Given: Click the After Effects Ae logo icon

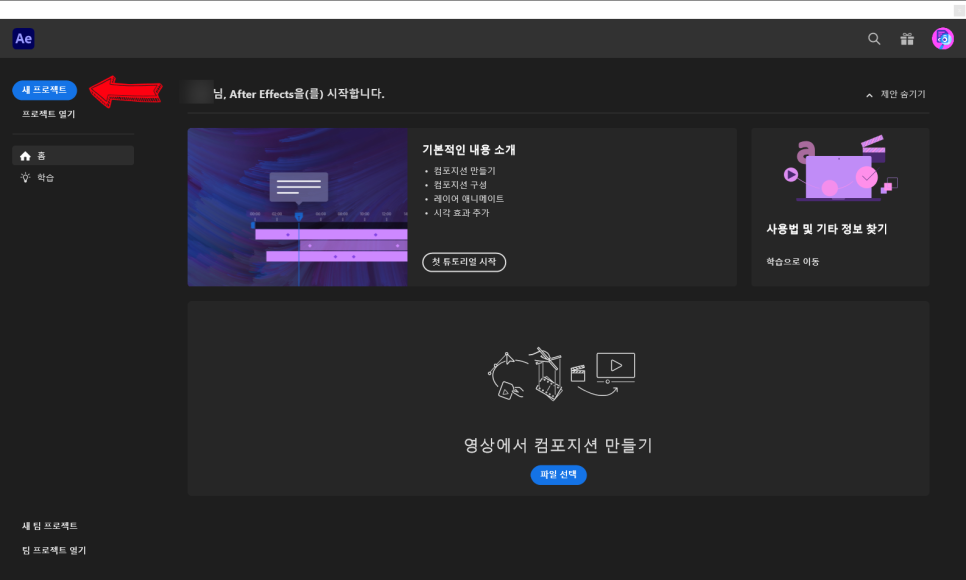Looking at the screenshot, I should [x=24, y=39].
